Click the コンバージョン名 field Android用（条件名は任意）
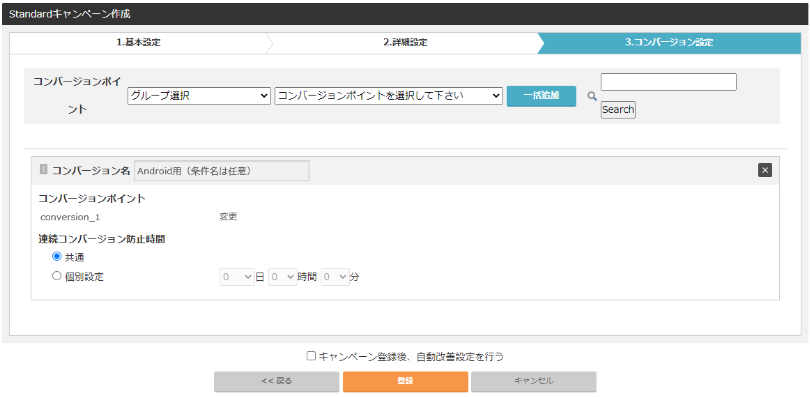This screenshot has width=810, height=397. pos(222,171)
